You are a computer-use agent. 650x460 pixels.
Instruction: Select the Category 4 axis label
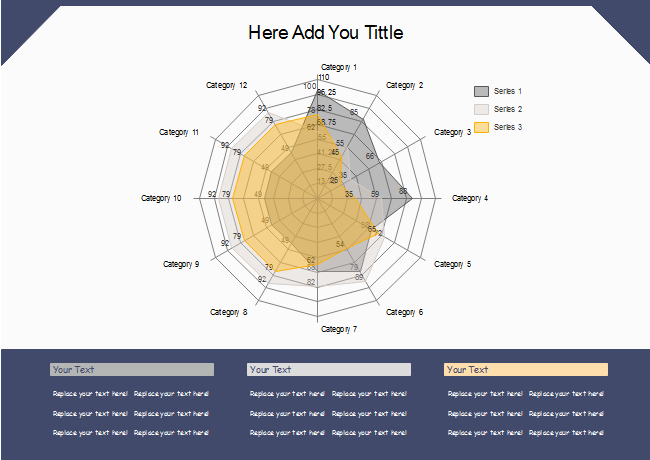(x=470, y=198)
